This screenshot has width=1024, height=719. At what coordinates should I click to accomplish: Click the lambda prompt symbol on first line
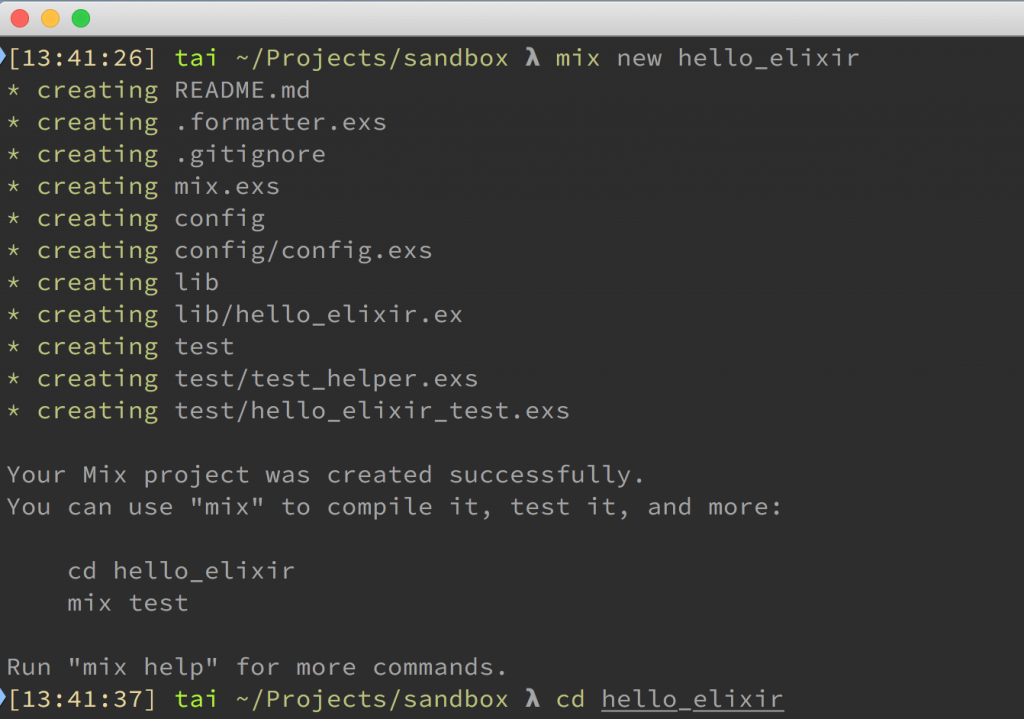[533, 57]
